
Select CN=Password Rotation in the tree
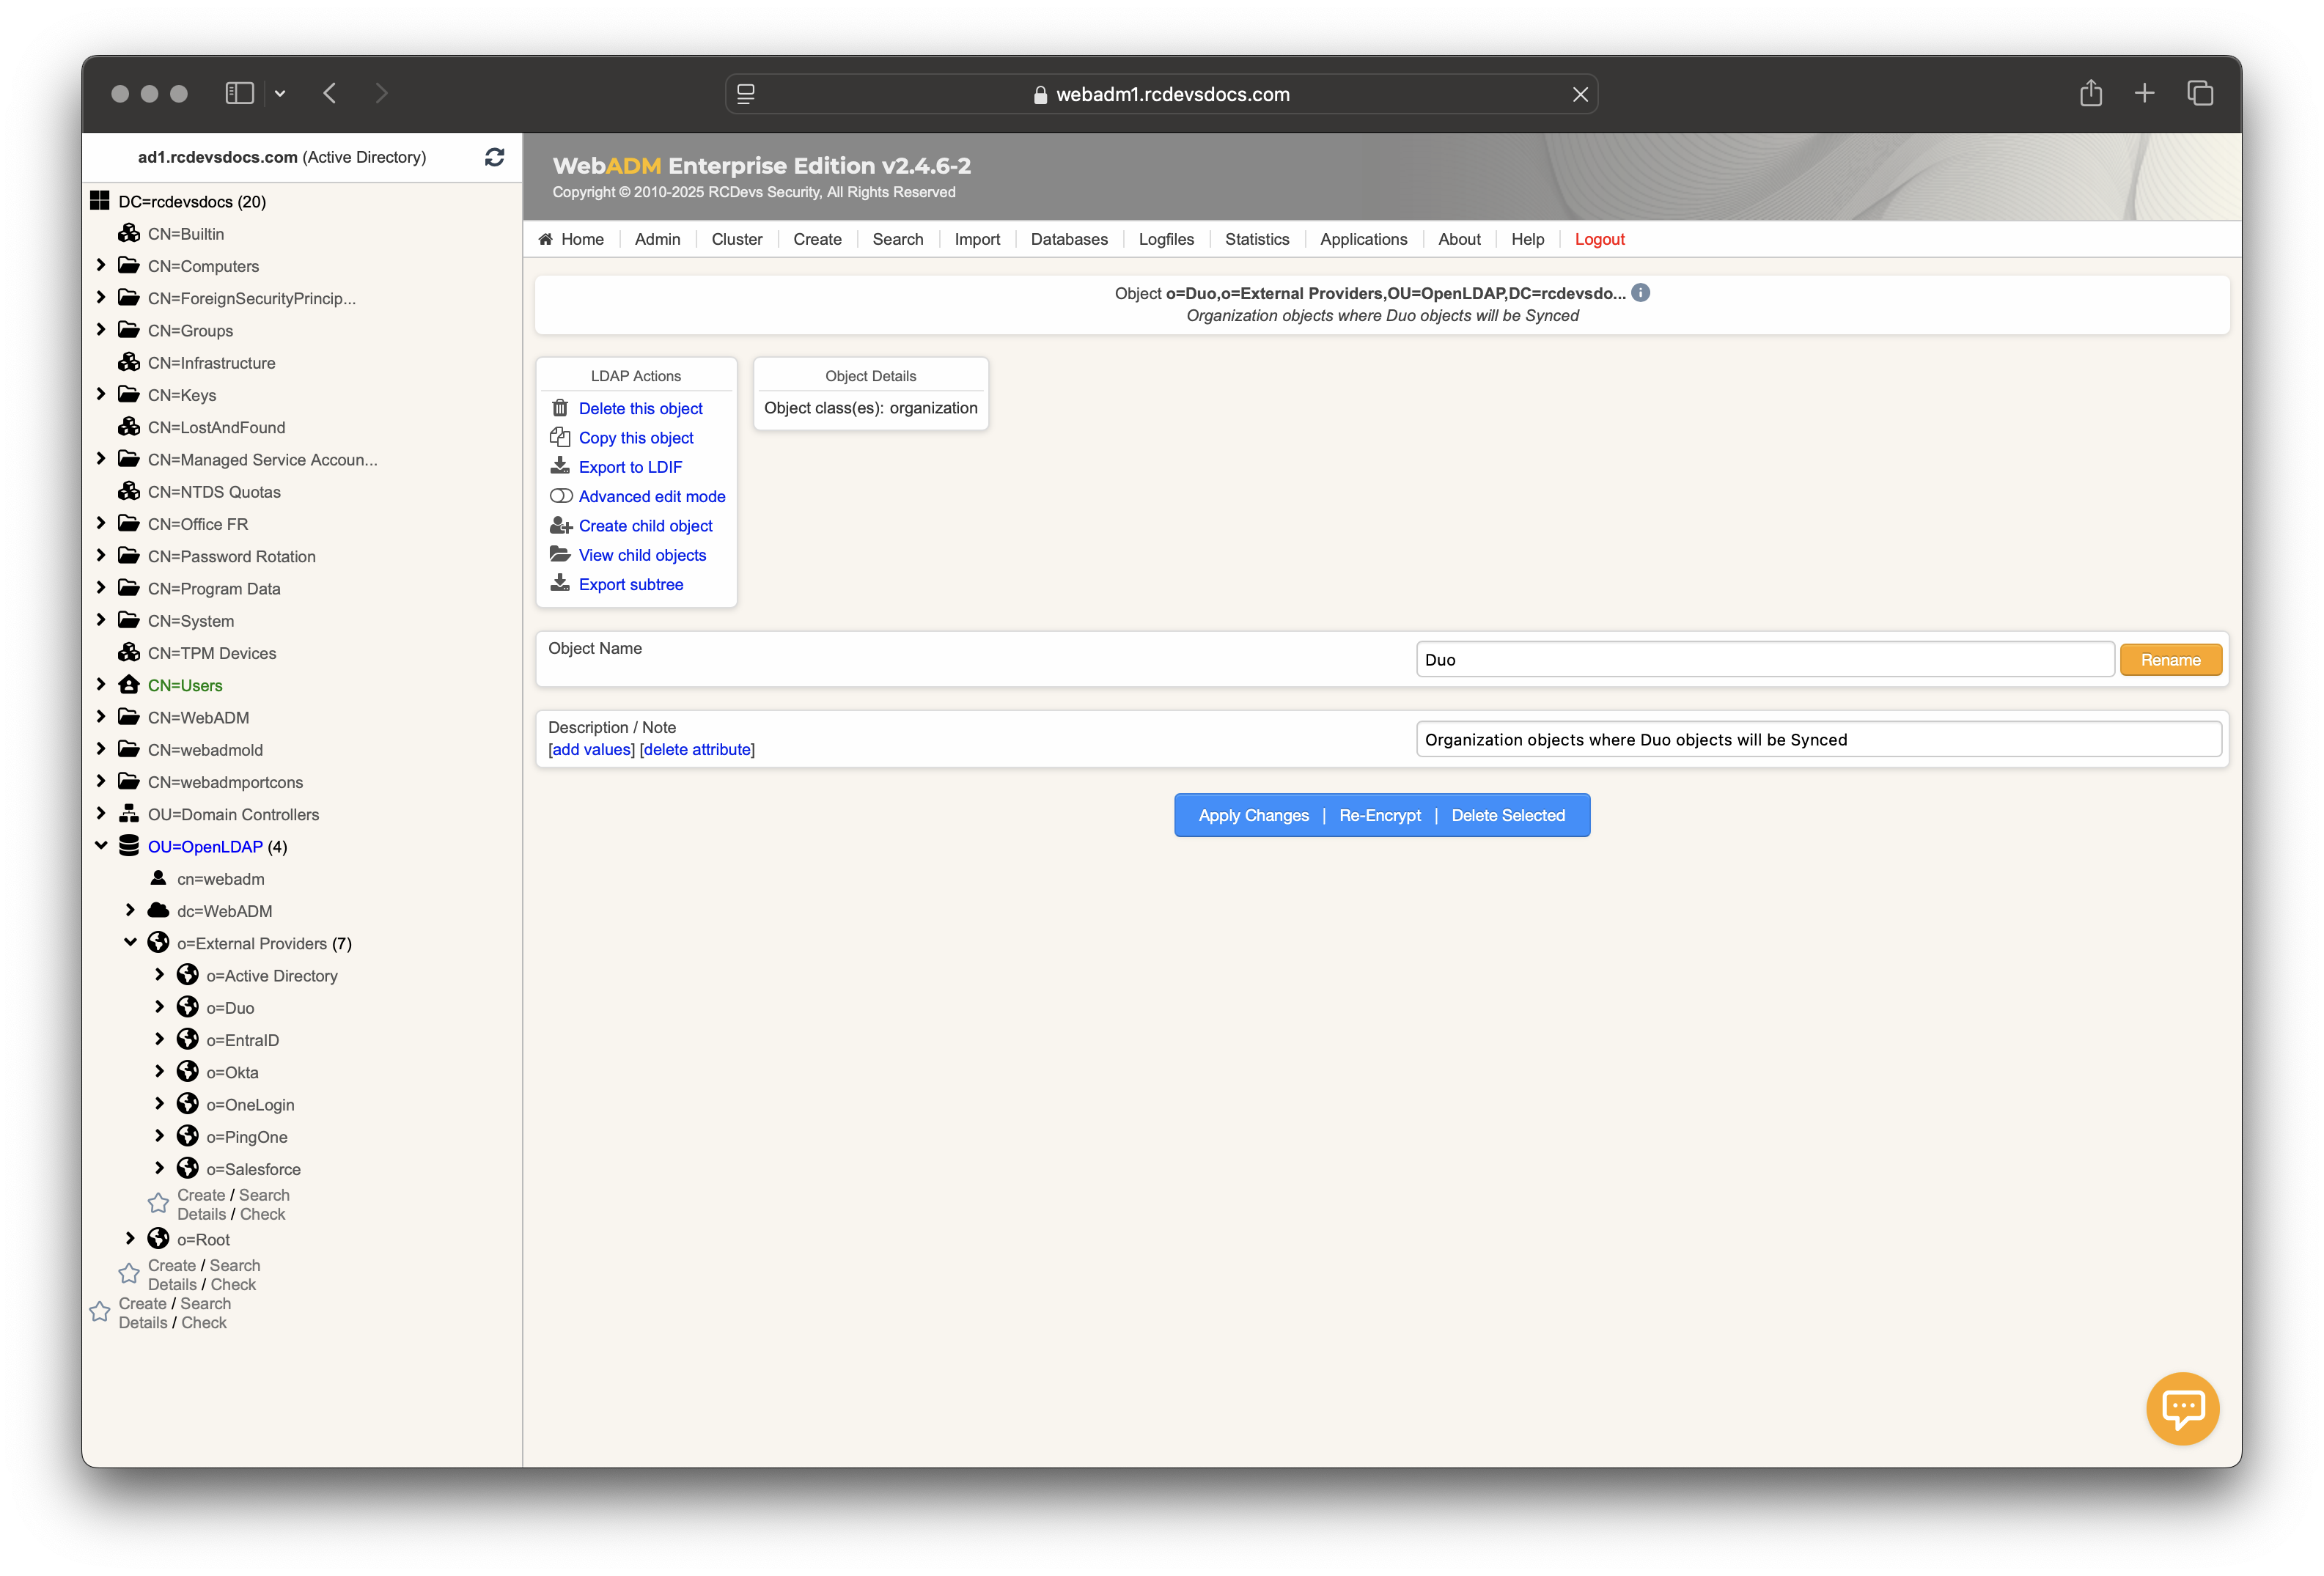[x=231, y=556]
